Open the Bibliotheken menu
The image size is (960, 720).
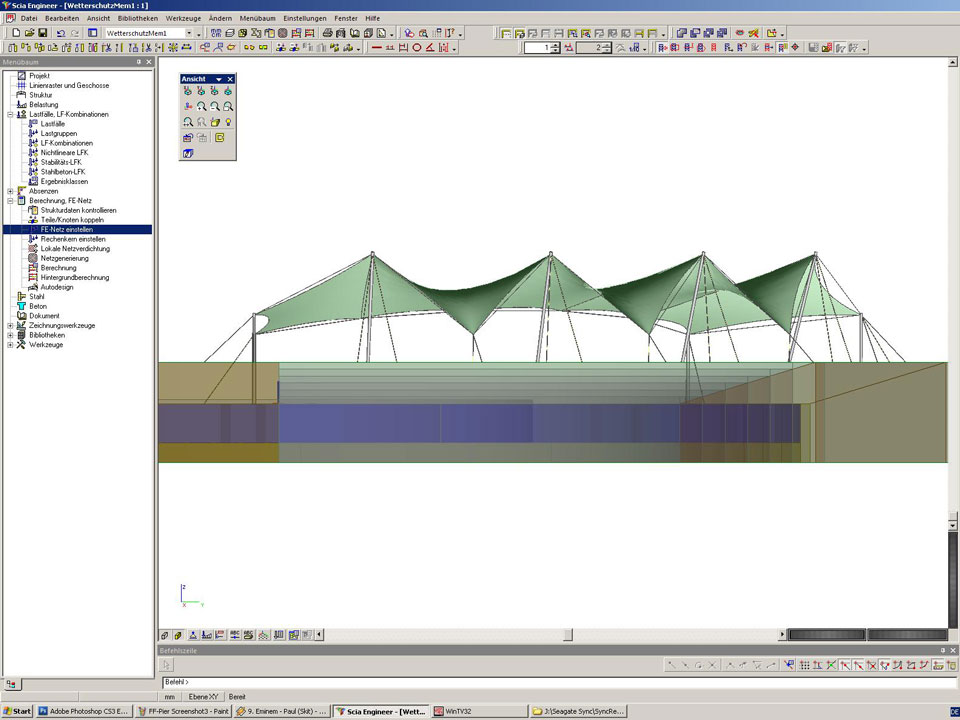(136, 18)
